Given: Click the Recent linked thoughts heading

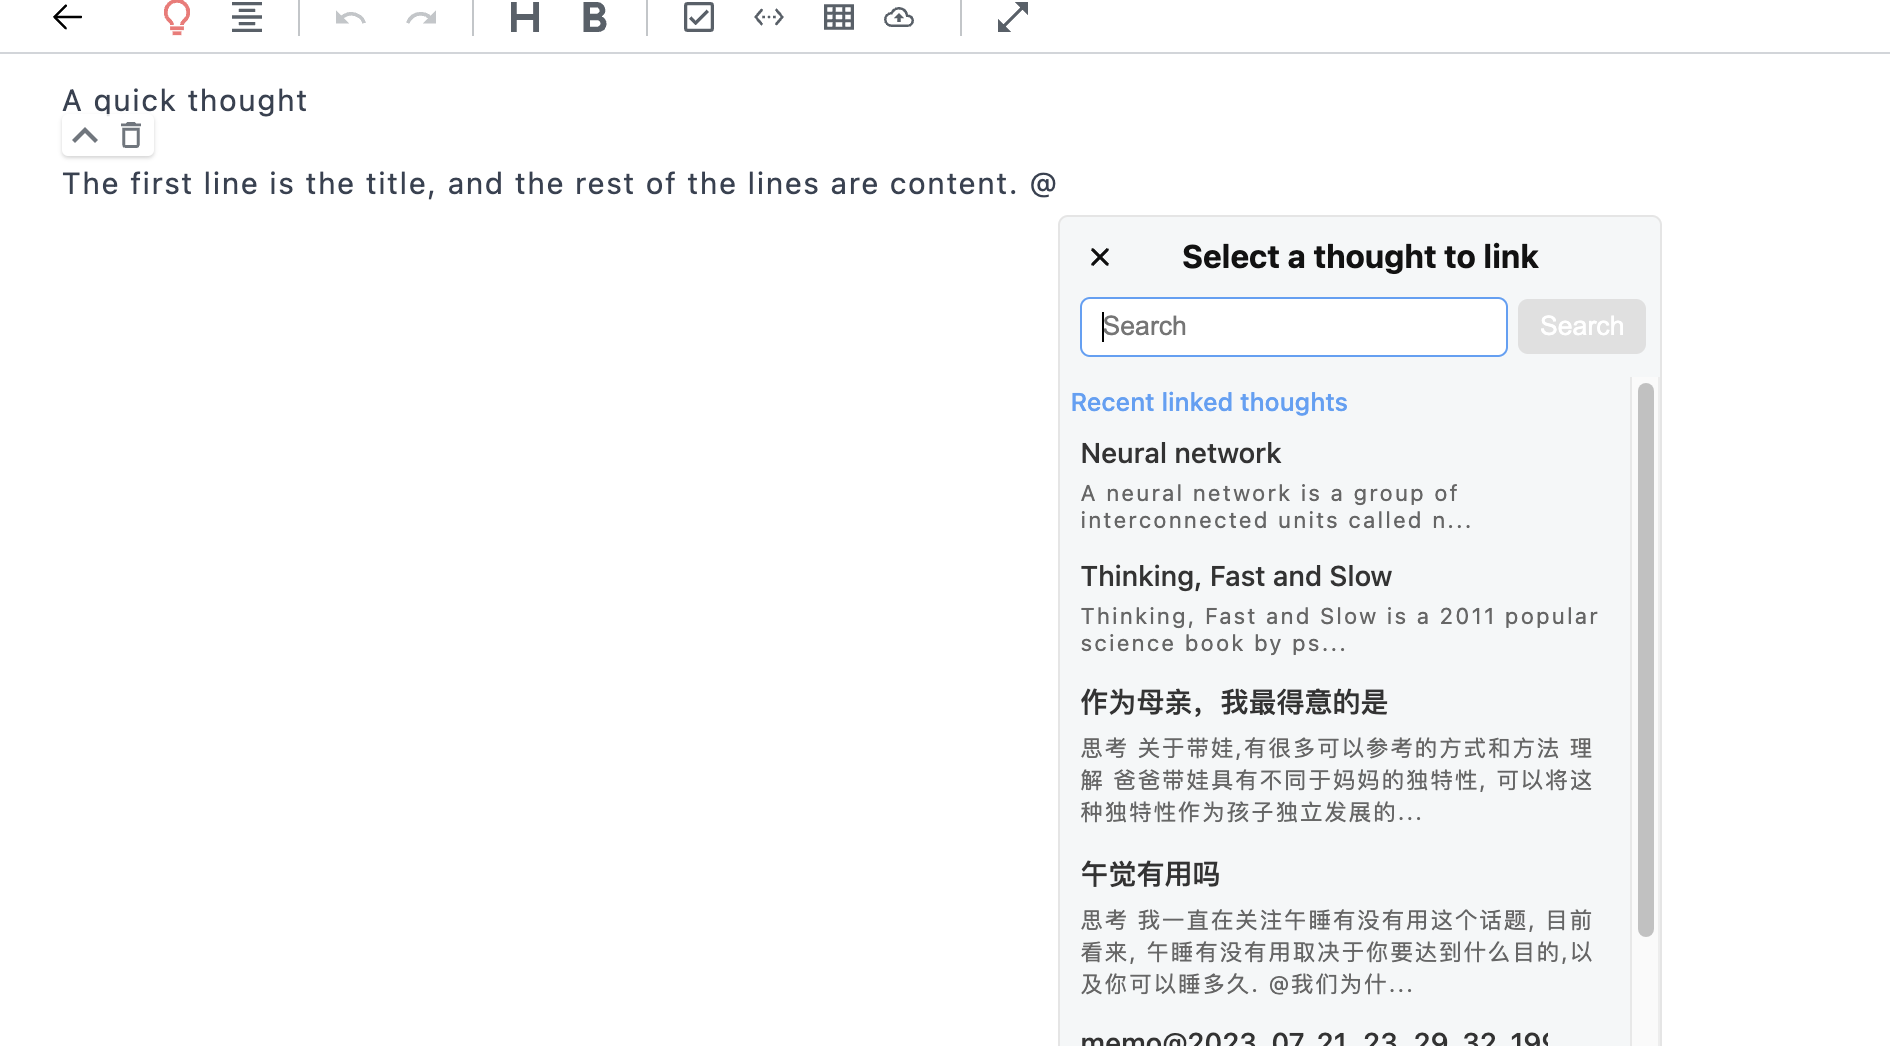Looking at the screenshot, I should pos(1209,402).
